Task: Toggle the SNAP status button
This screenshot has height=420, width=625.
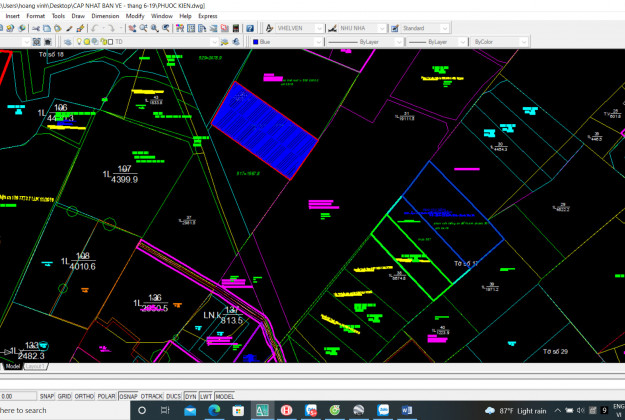Action: point(47,396)
